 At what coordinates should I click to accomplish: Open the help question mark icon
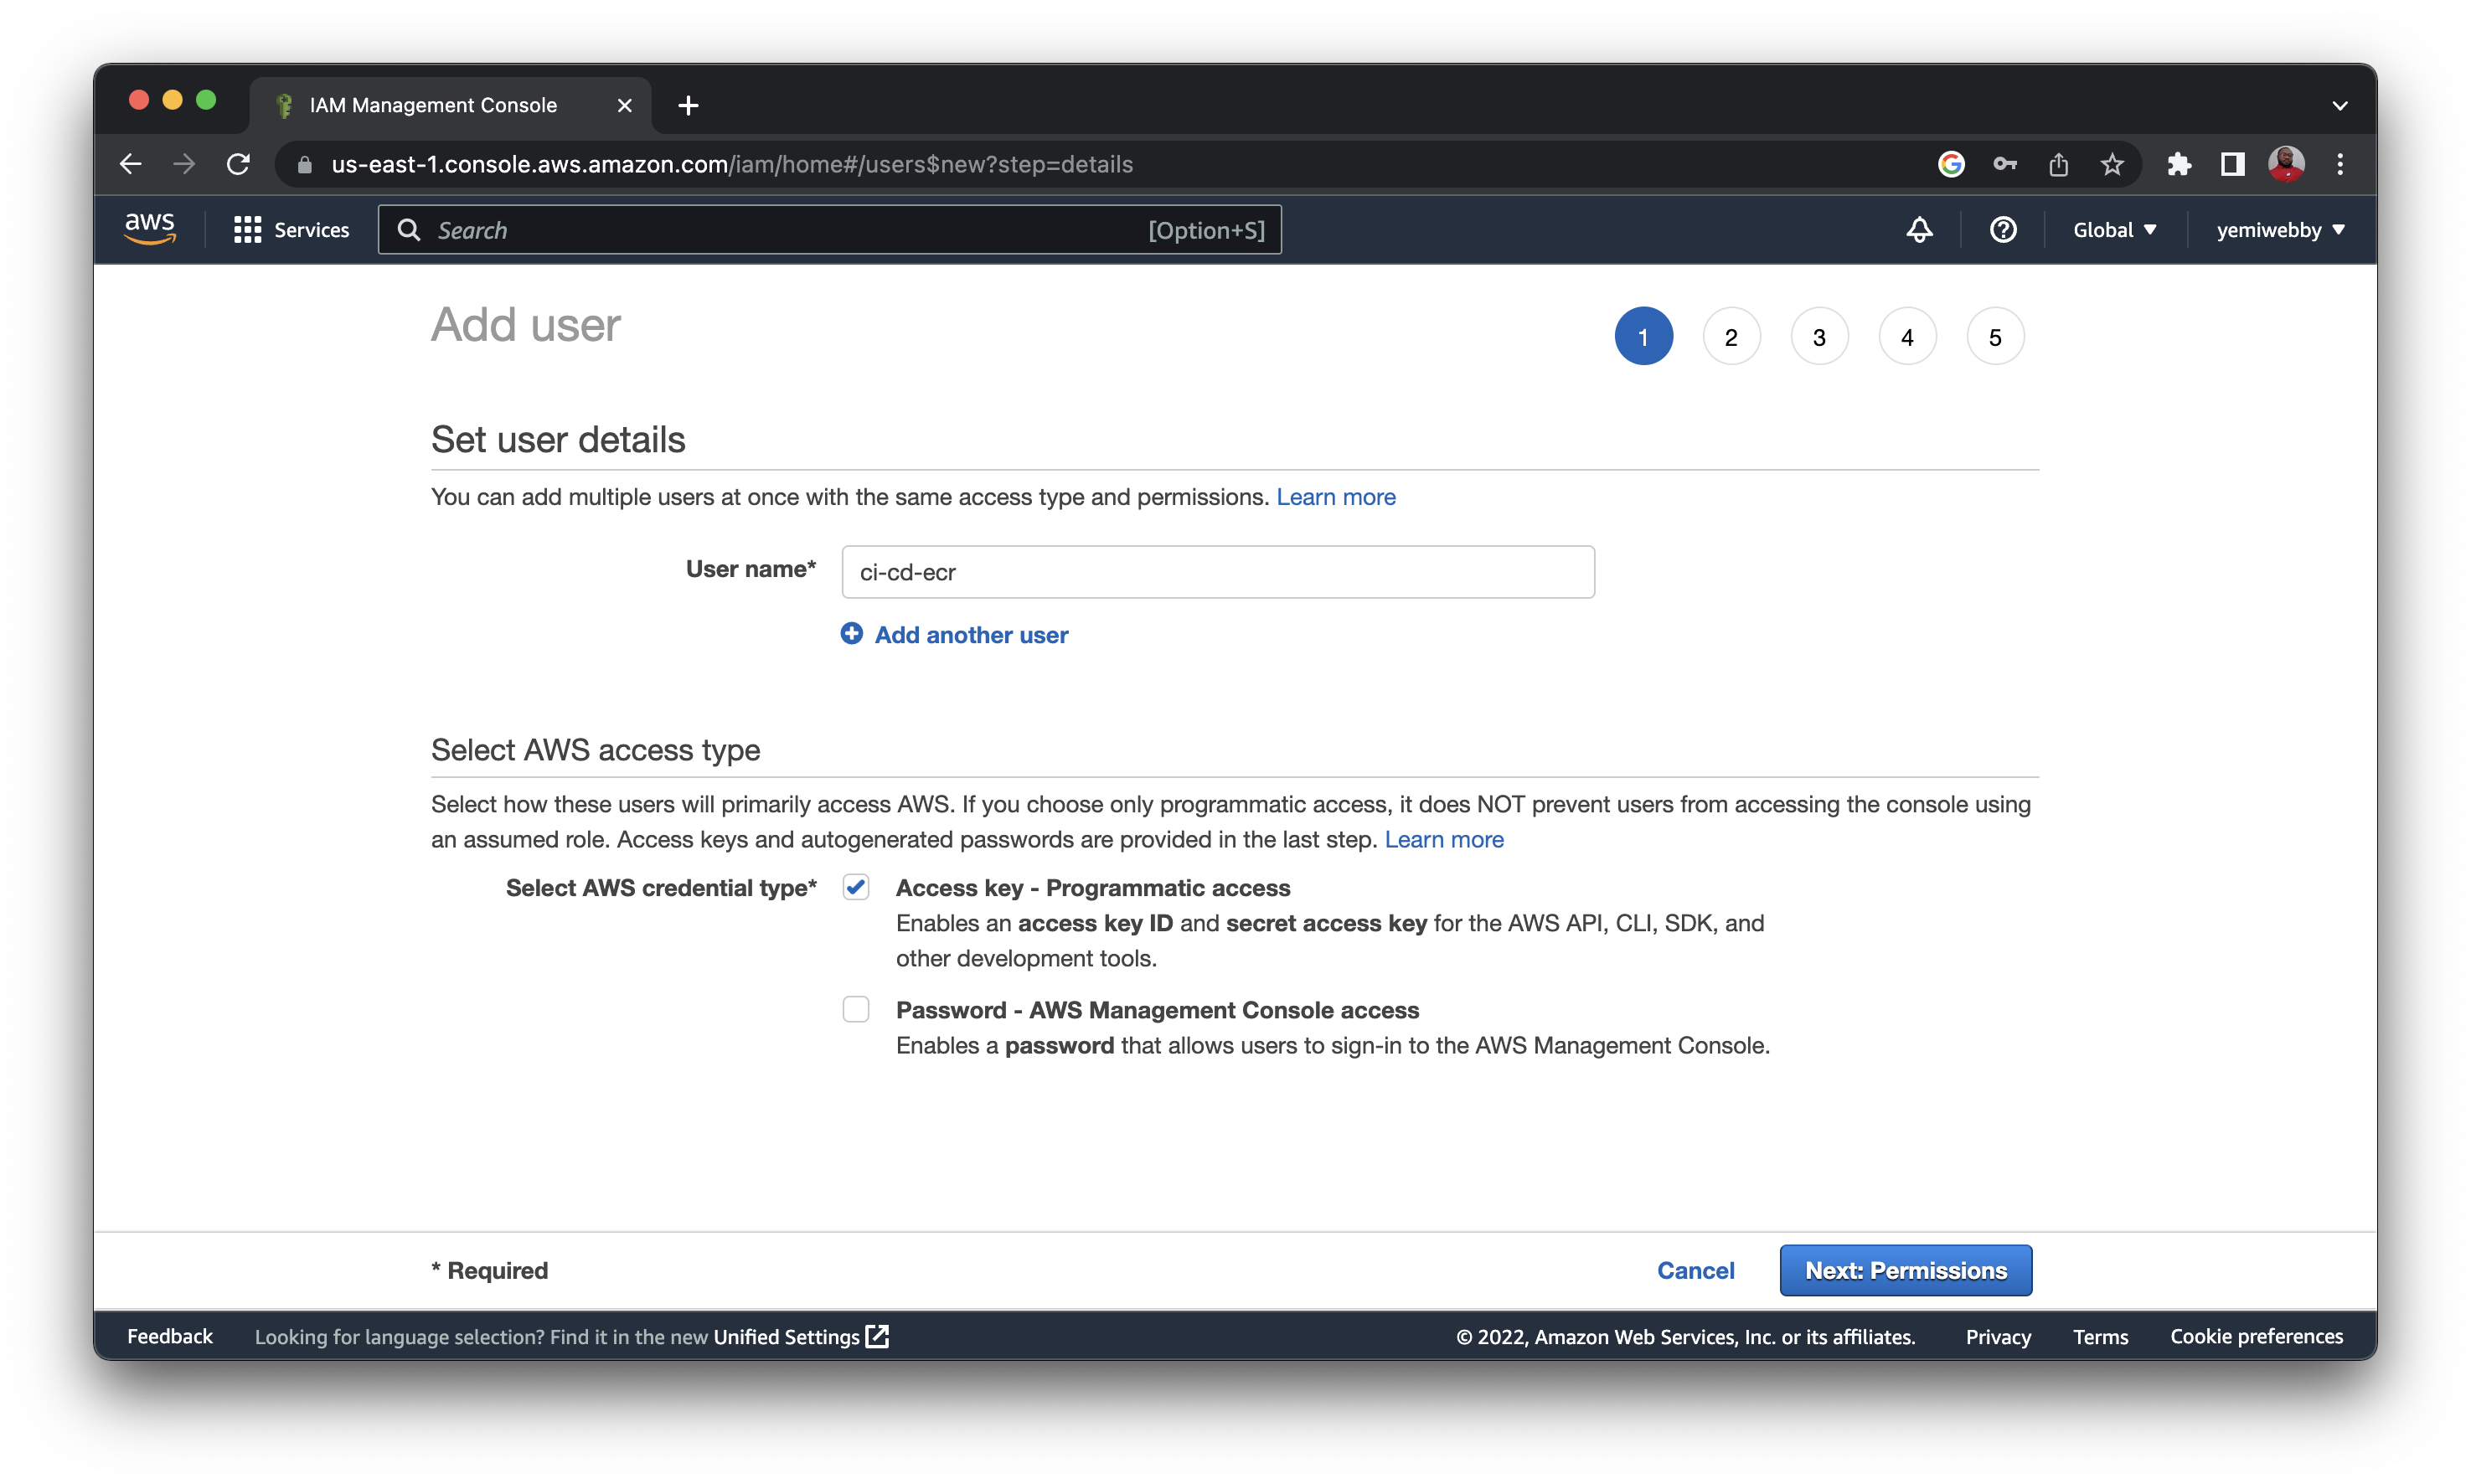[x=2002, y=229]
